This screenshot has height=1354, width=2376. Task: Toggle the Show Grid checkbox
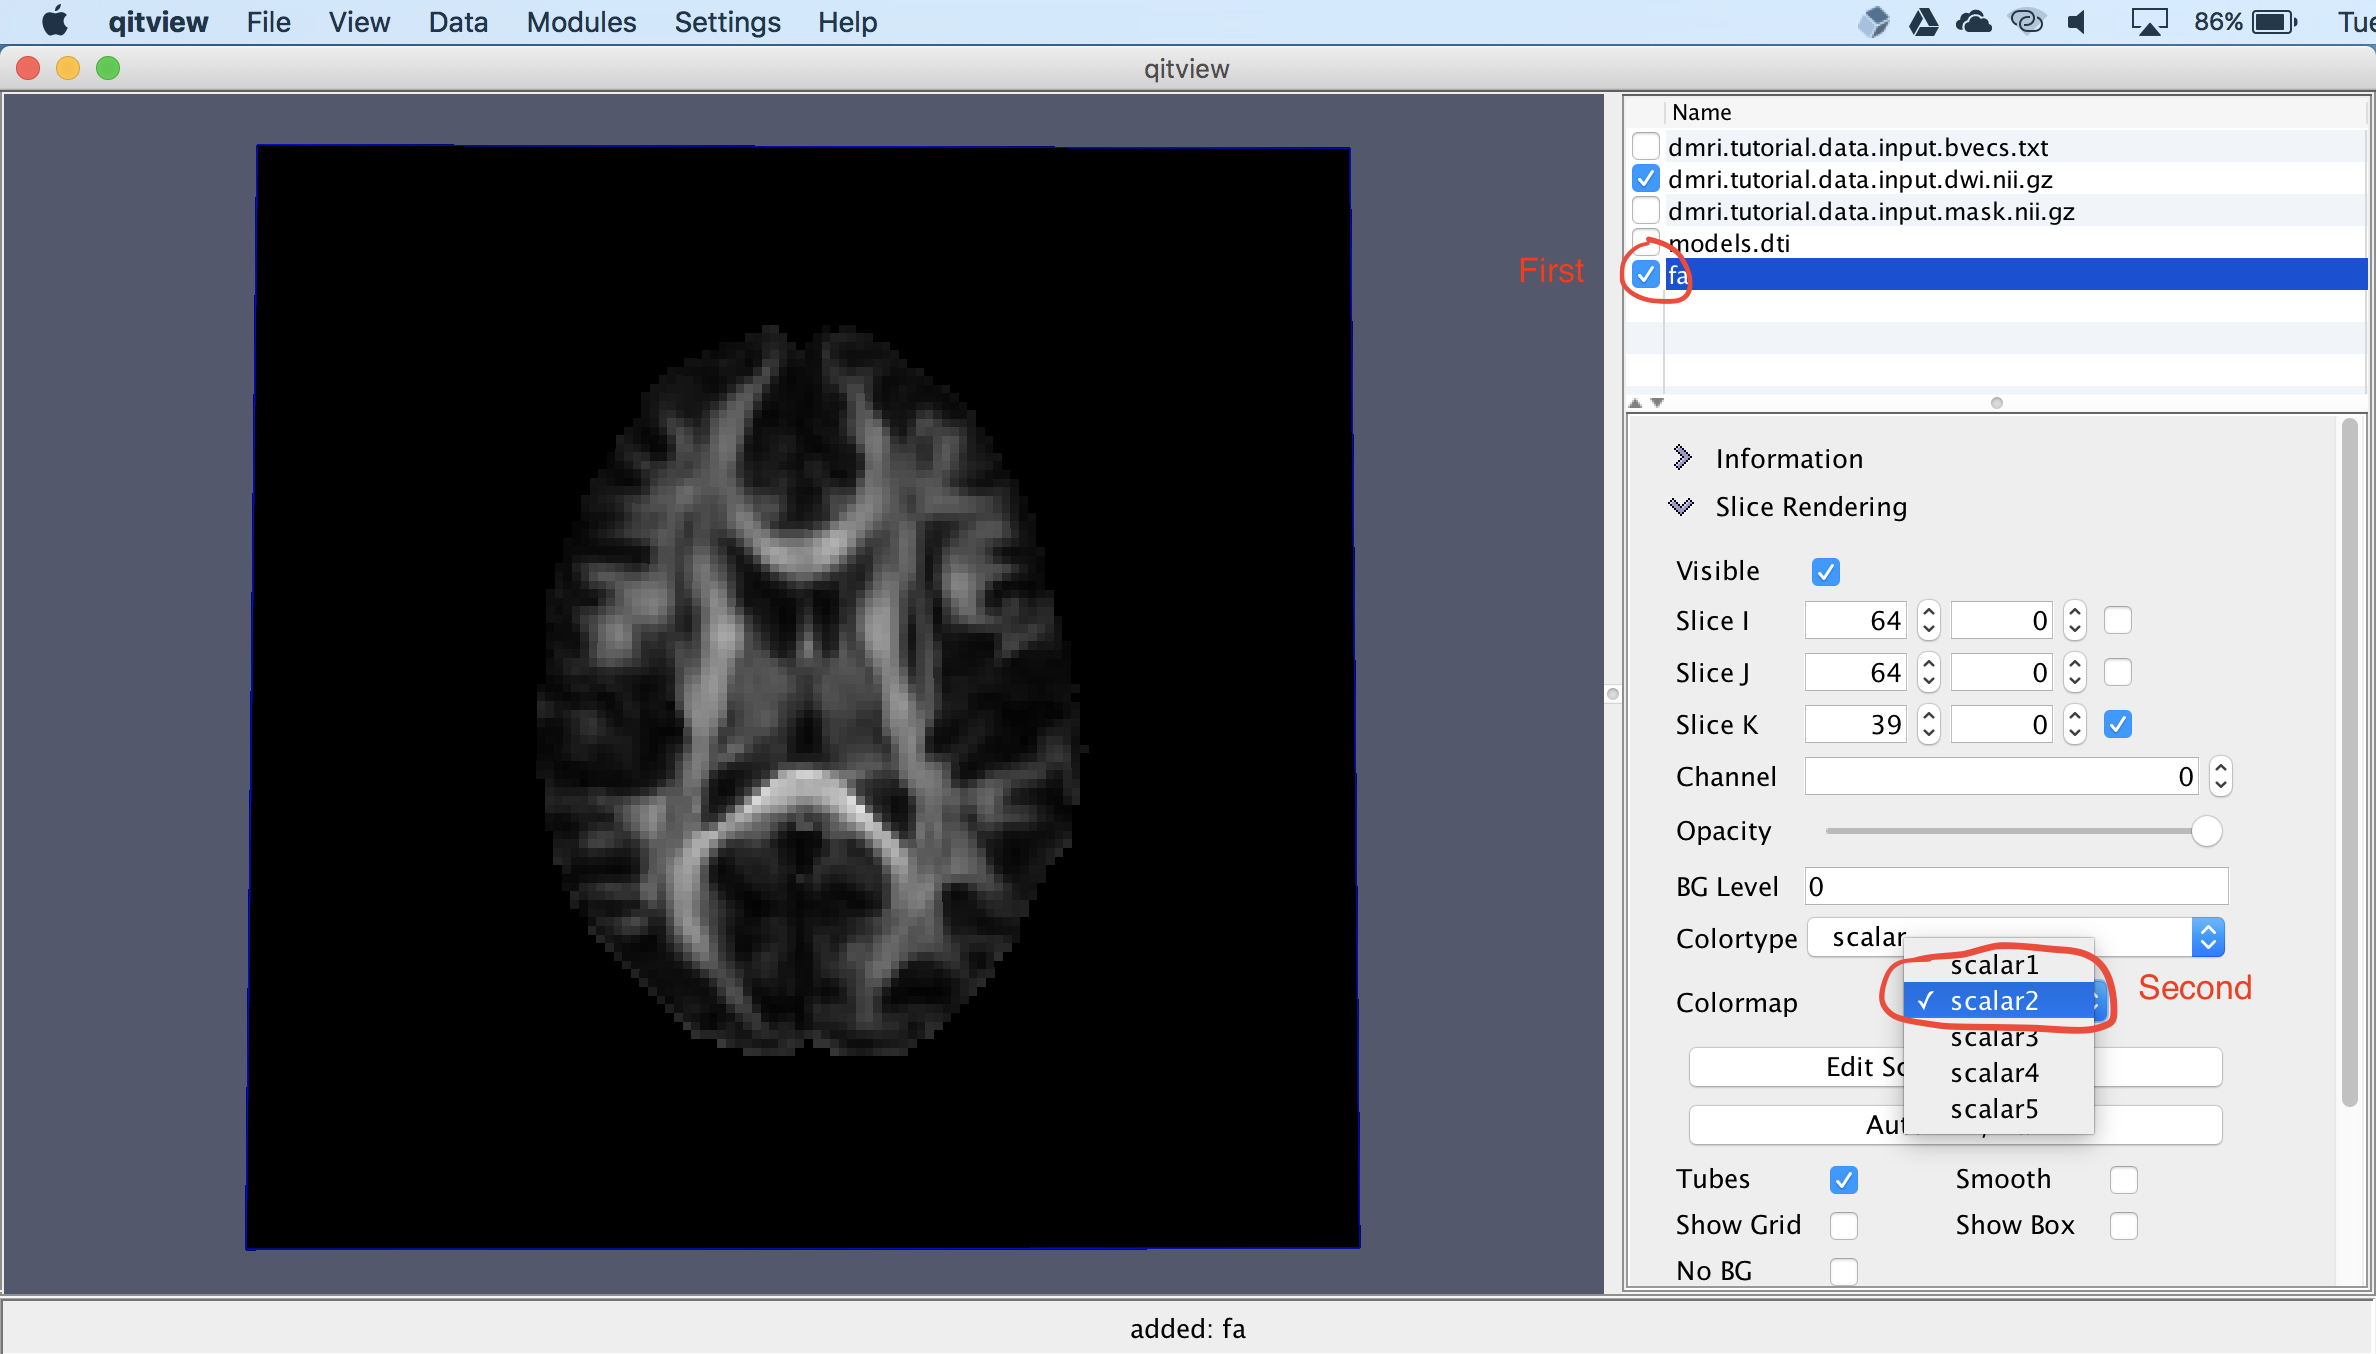[1843, 1226]
